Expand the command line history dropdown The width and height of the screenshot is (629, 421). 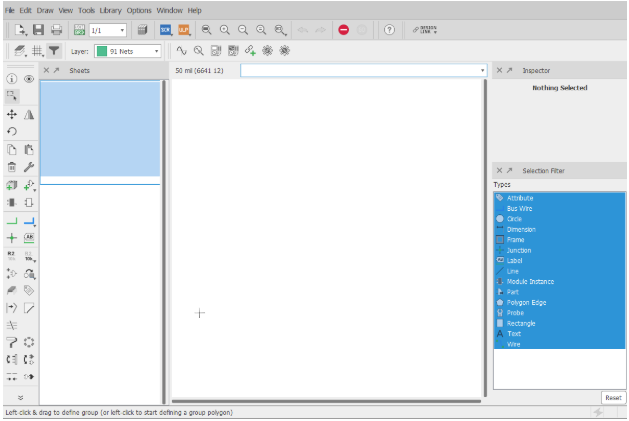(x=483, y=71)
